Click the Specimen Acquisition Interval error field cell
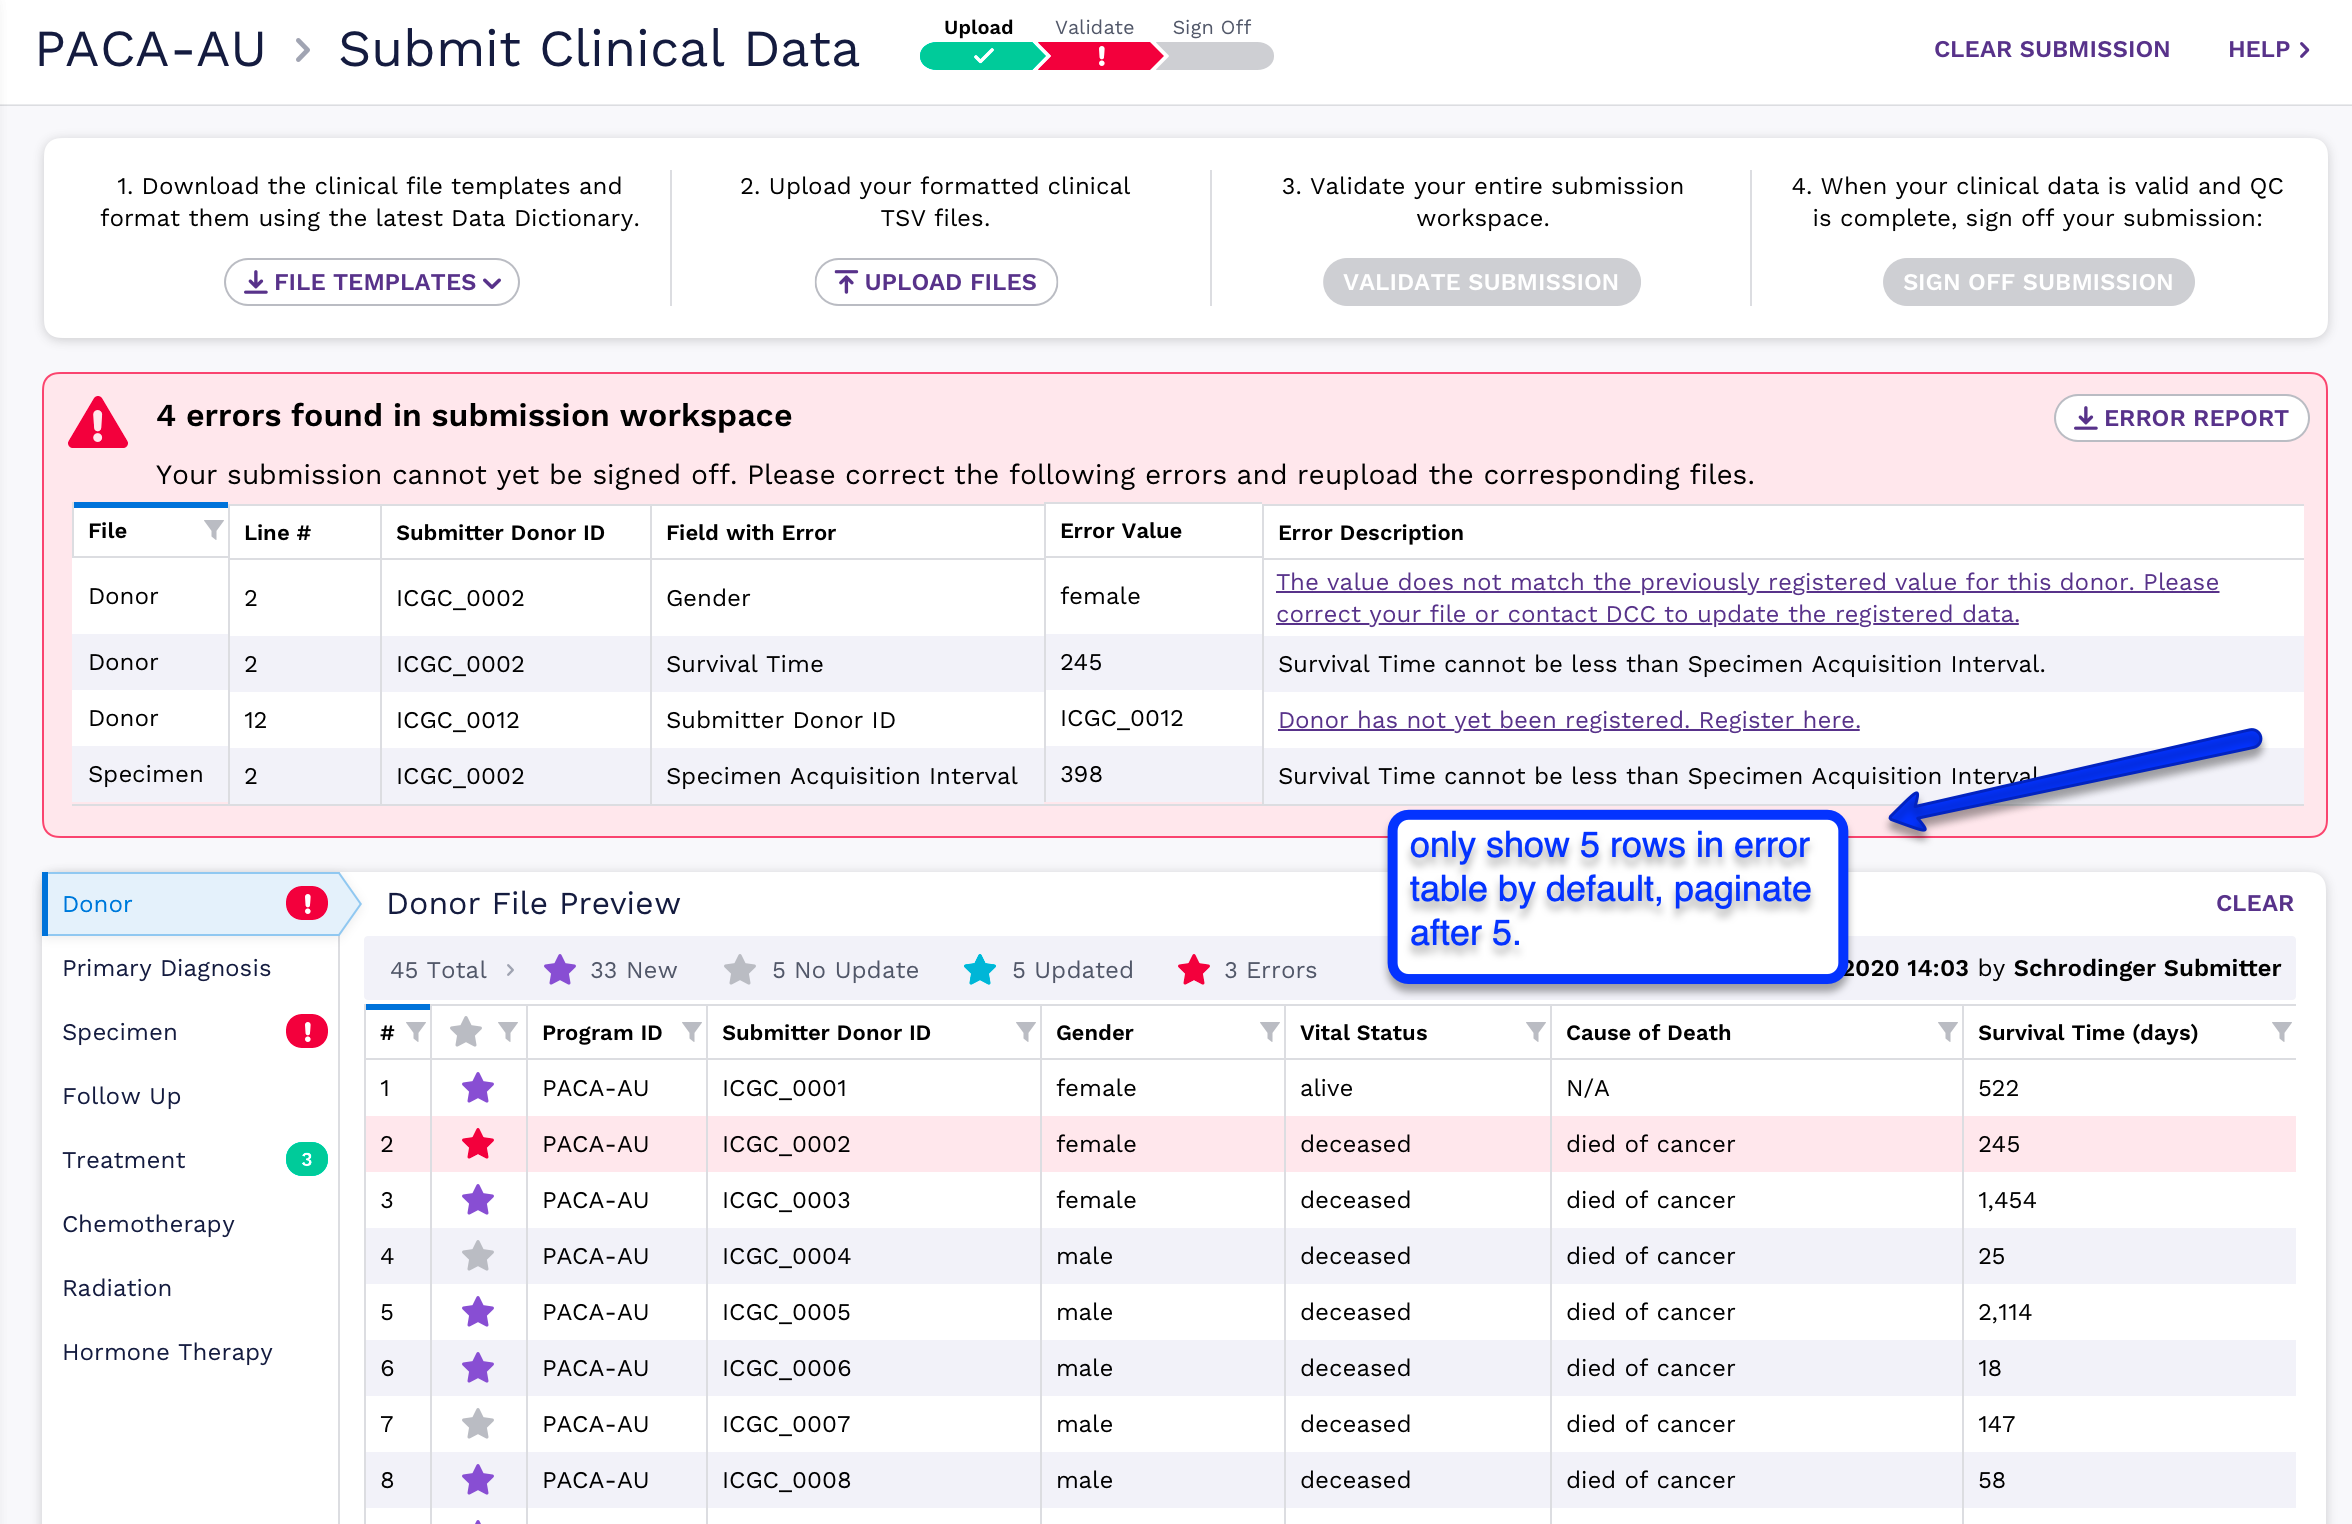Image resolution: width=2352 pixels, height=1524 pixels. (848, 776)
